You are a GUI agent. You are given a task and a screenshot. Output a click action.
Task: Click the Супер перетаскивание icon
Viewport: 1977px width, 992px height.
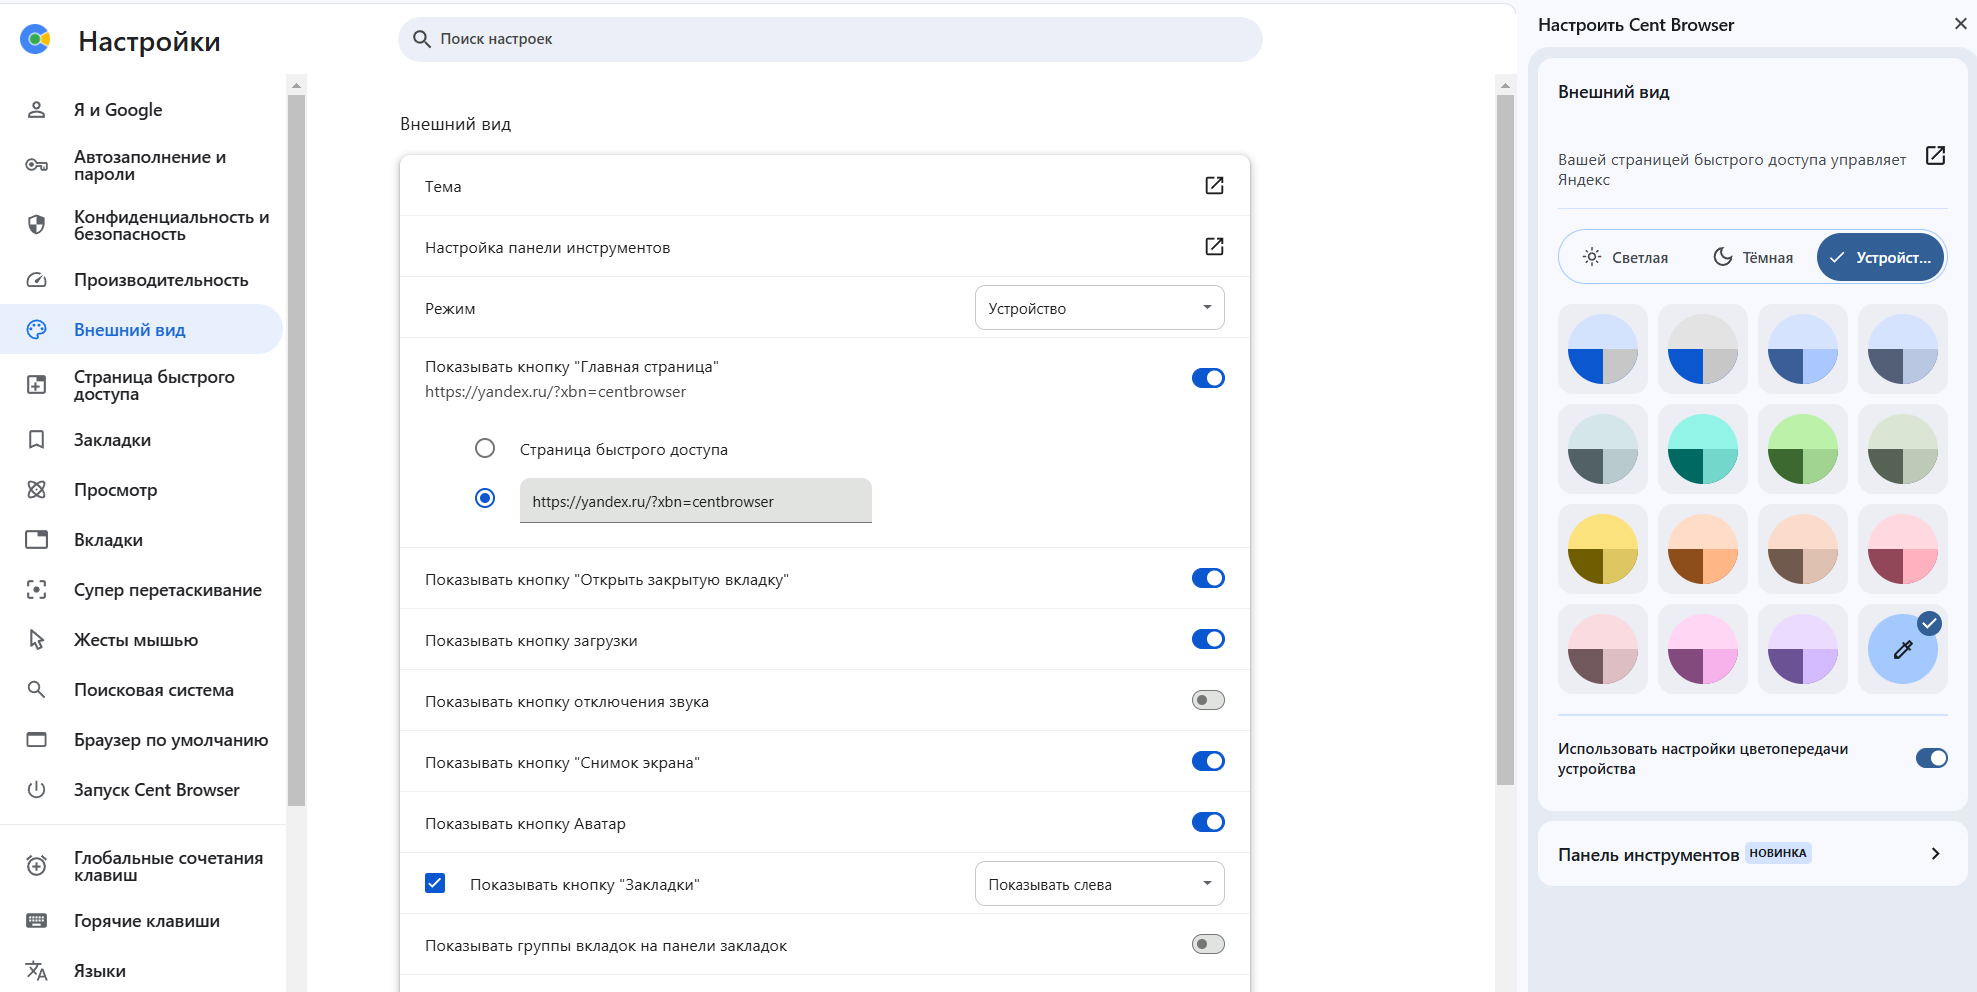[37, 590]
